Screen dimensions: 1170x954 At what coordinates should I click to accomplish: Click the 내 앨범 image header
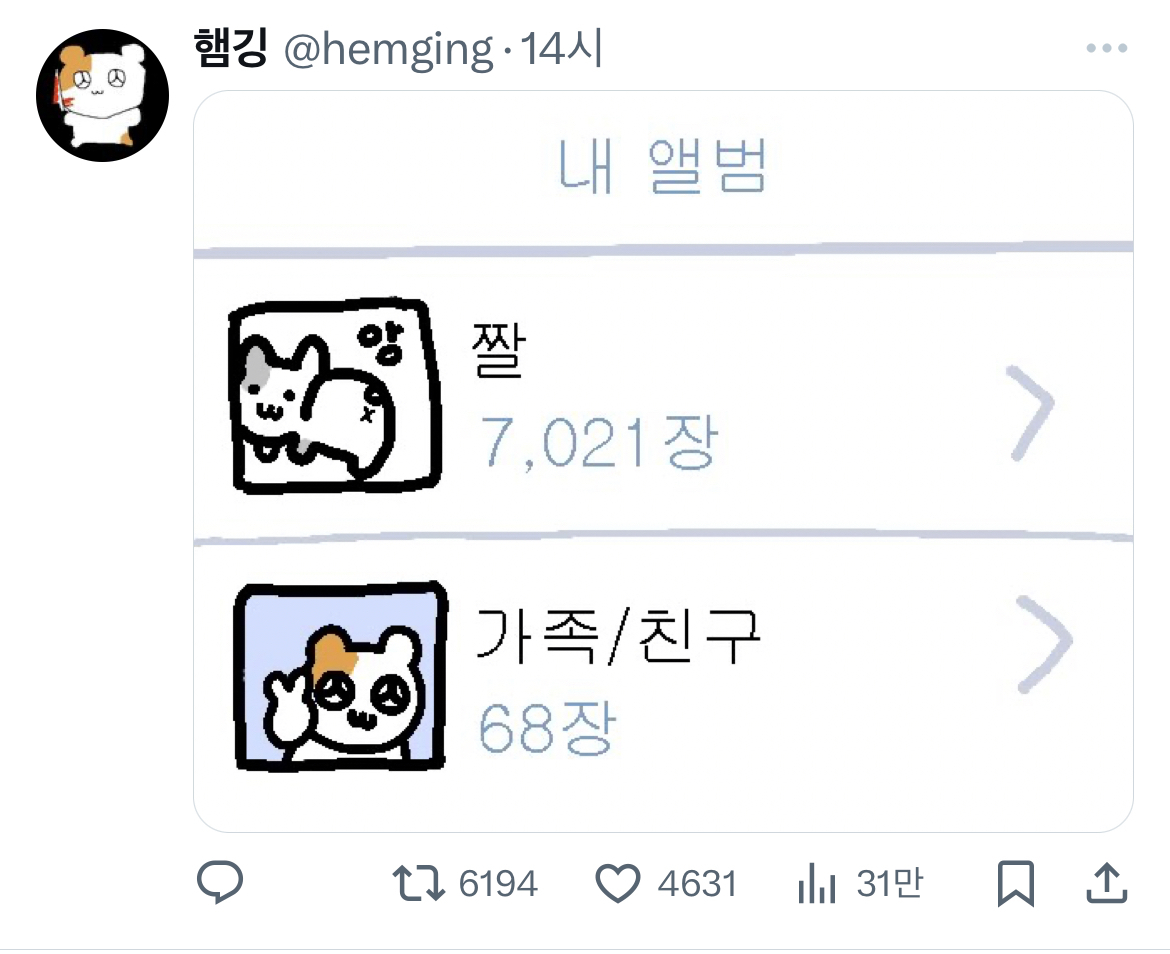(x=663, y=166)
